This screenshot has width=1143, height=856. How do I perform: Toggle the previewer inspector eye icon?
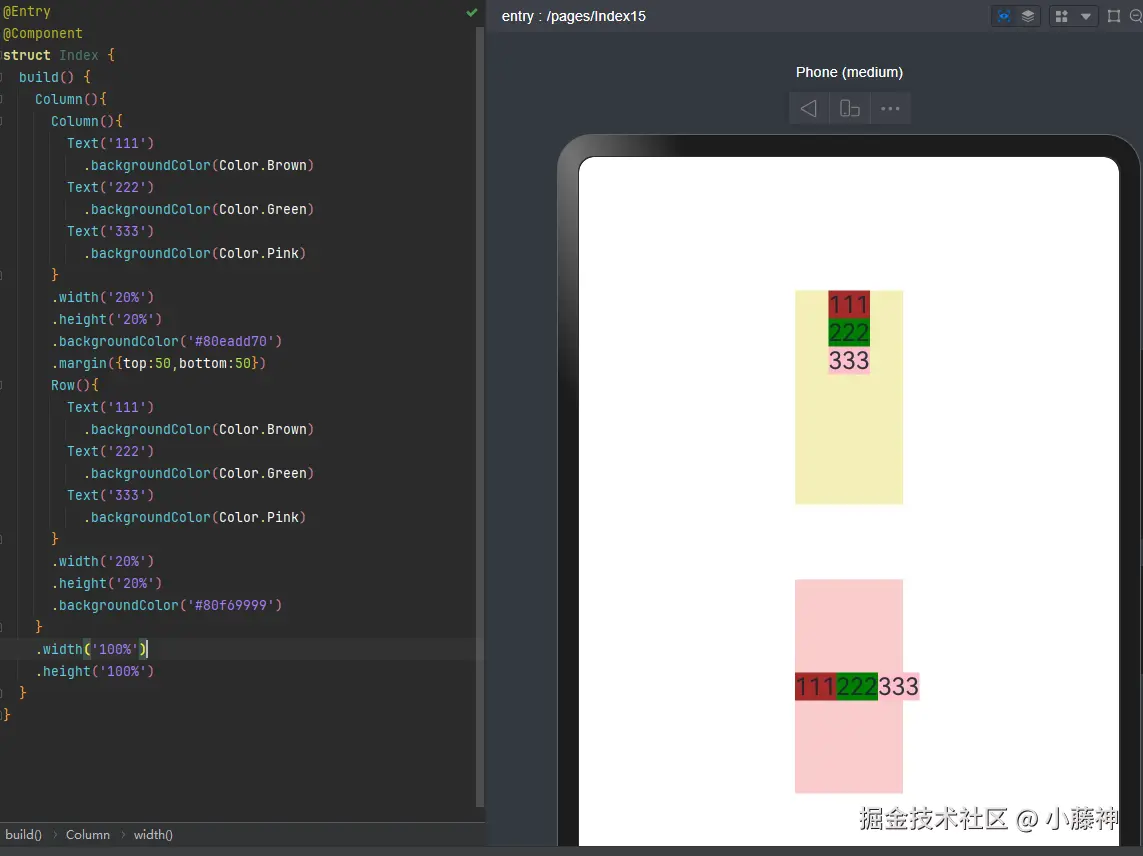click(x=1004, y=16)
